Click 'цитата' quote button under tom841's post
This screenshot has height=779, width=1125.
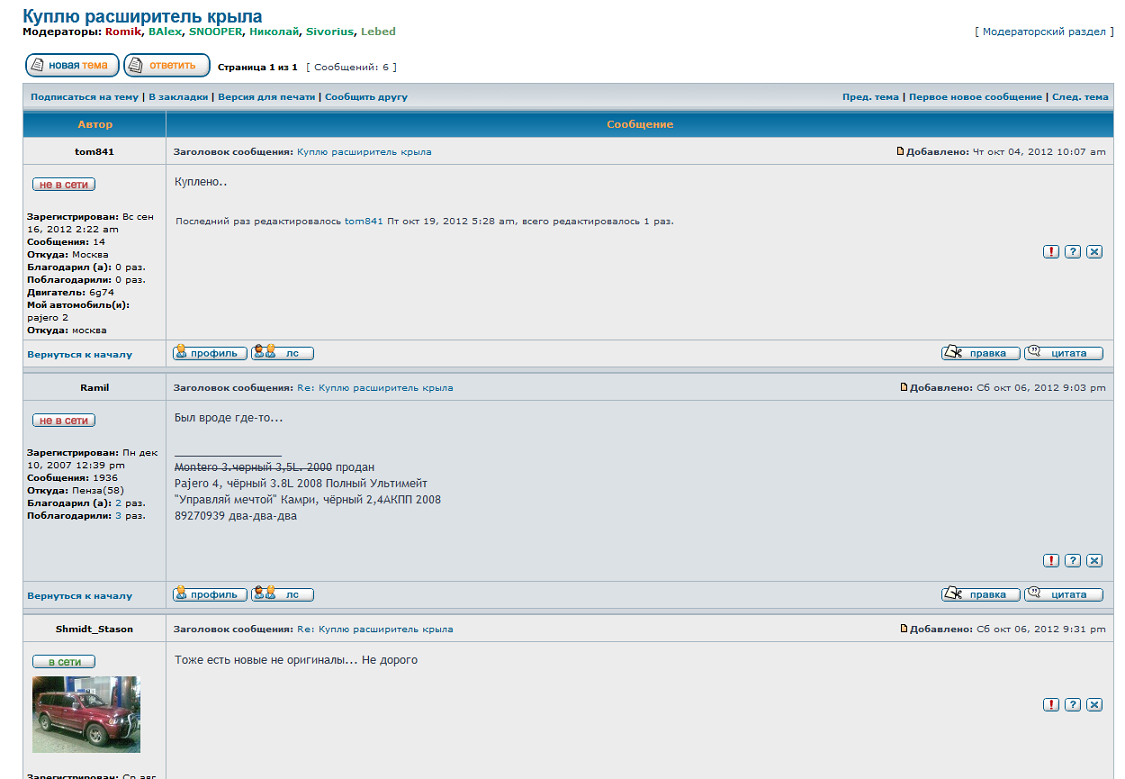point(1063,353)
